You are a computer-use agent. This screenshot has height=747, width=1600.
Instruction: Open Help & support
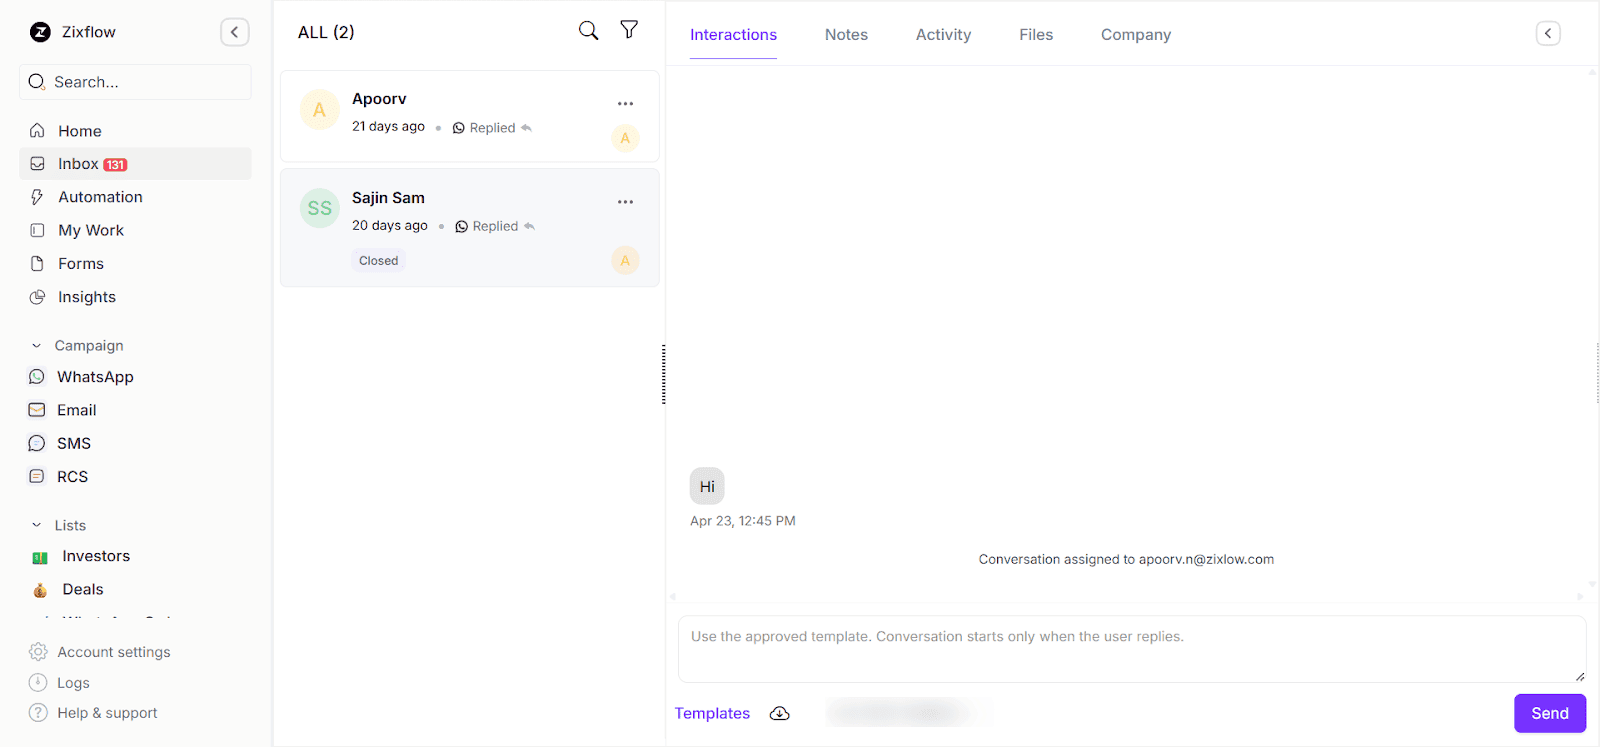[x=107, y=713]
